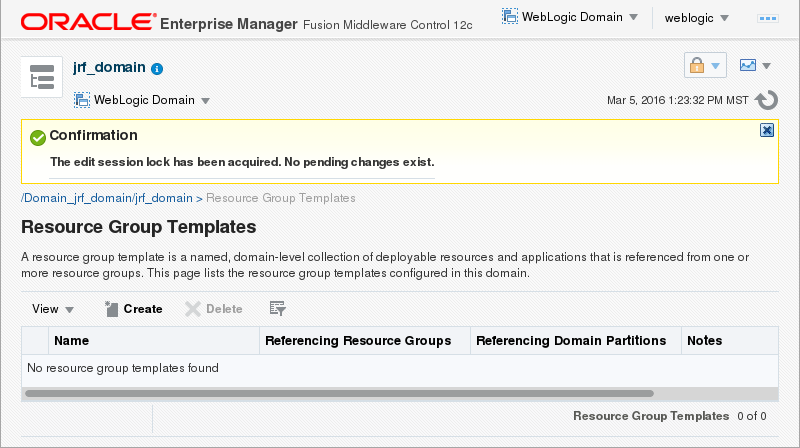This screenshot has width=800, height=448.
Task: Click the Notes column header
Action: [x=704, y=341]
